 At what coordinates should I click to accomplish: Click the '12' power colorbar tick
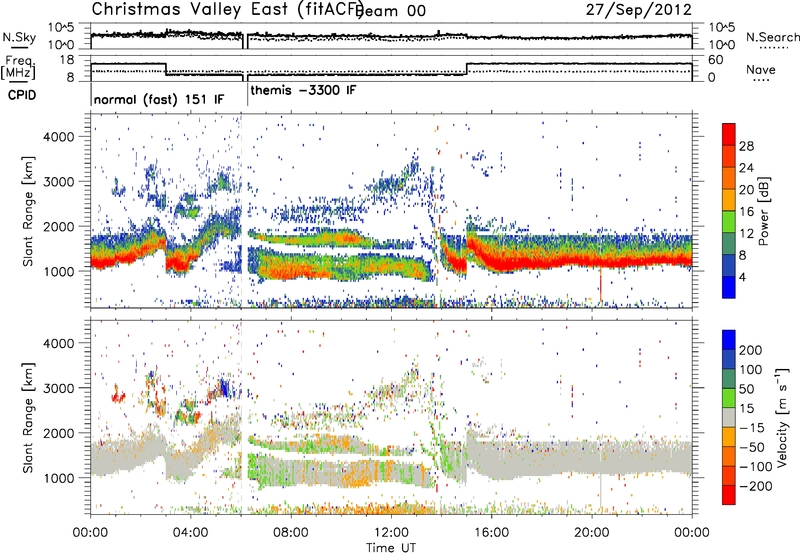(746, 233)
